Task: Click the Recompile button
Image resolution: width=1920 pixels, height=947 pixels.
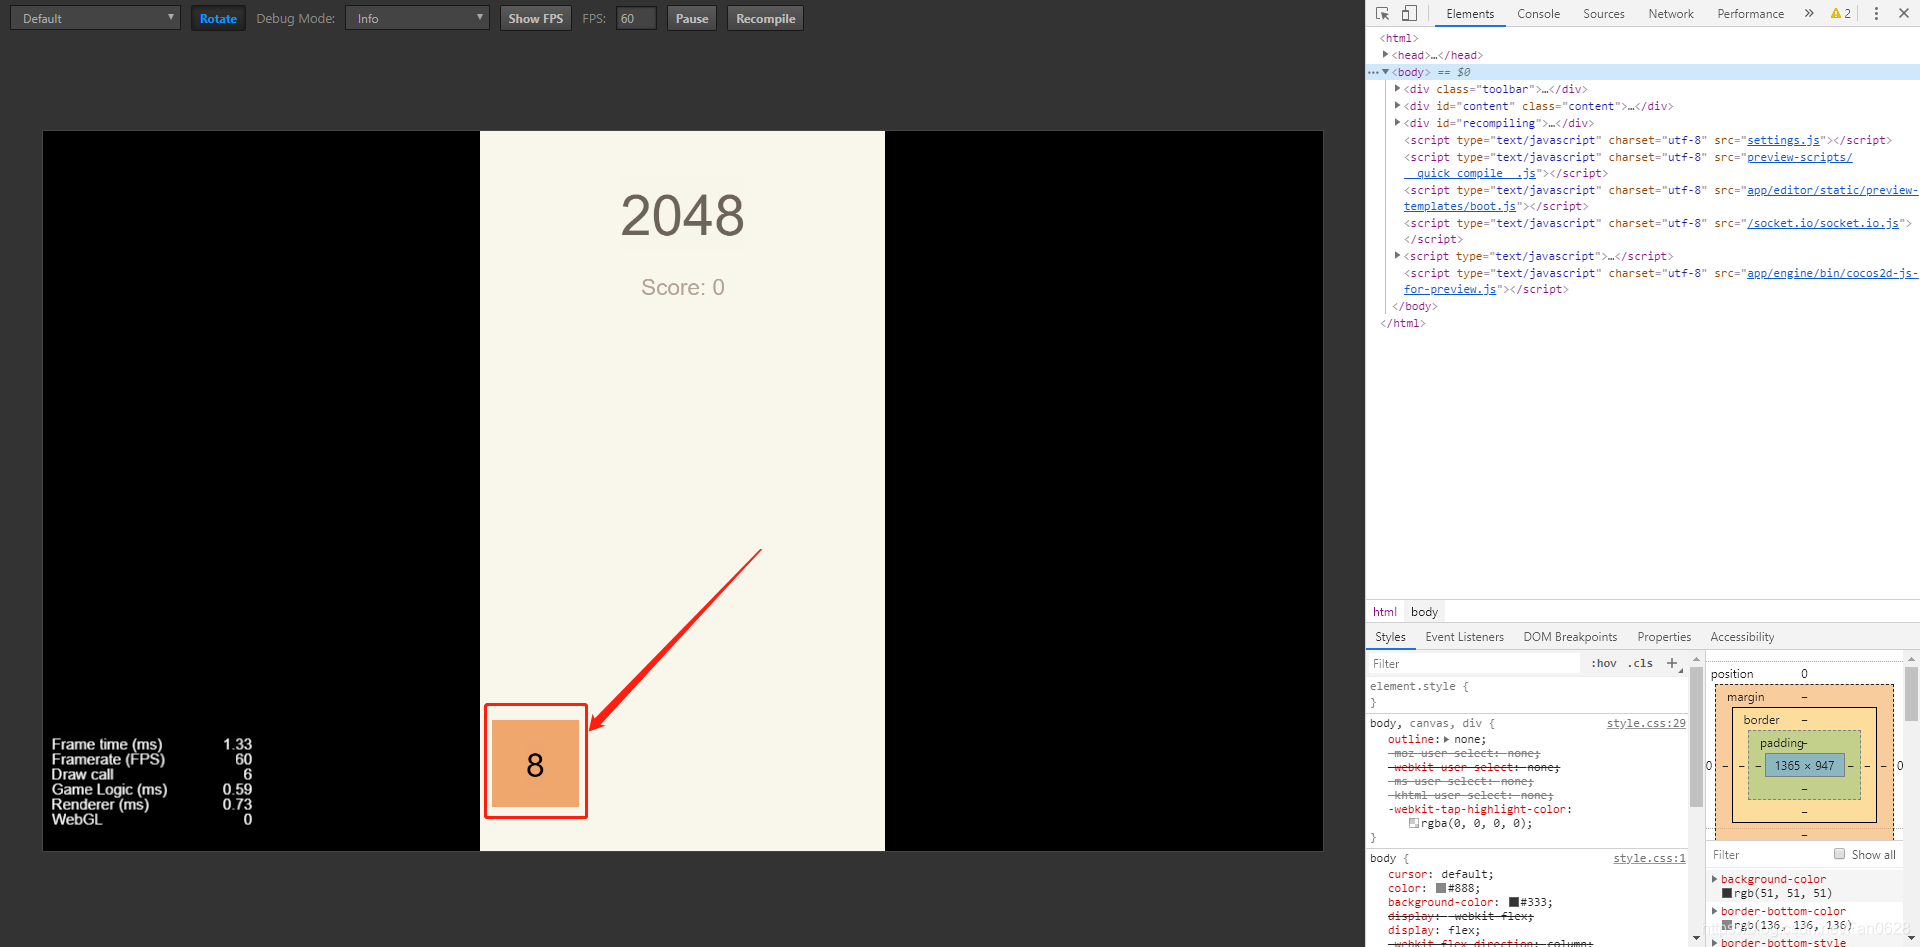Action: click(x=765, y=18)
